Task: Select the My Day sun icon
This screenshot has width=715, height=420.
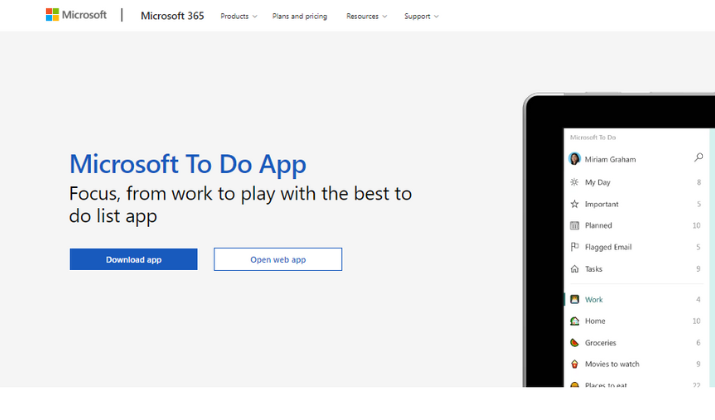Action: pos(575,182)
